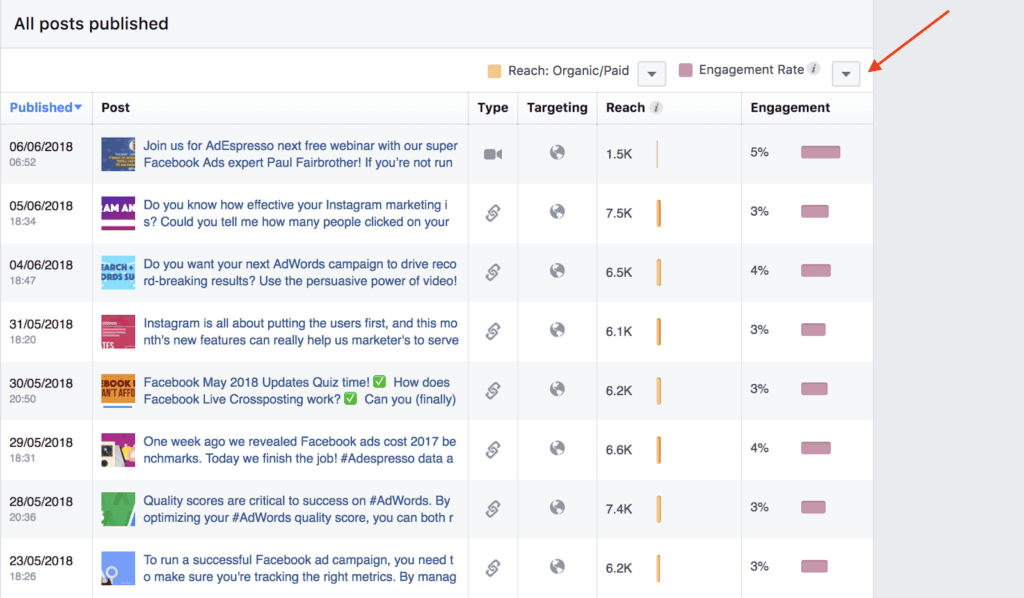
Task: Open the Instagram new features post link
Action: [301, 332]
